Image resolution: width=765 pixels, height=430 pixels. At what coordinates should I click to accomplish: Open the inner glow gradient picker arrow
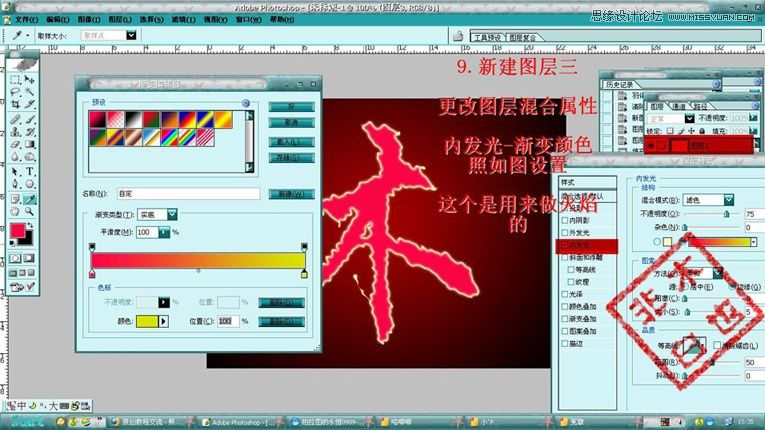point(753,242)
